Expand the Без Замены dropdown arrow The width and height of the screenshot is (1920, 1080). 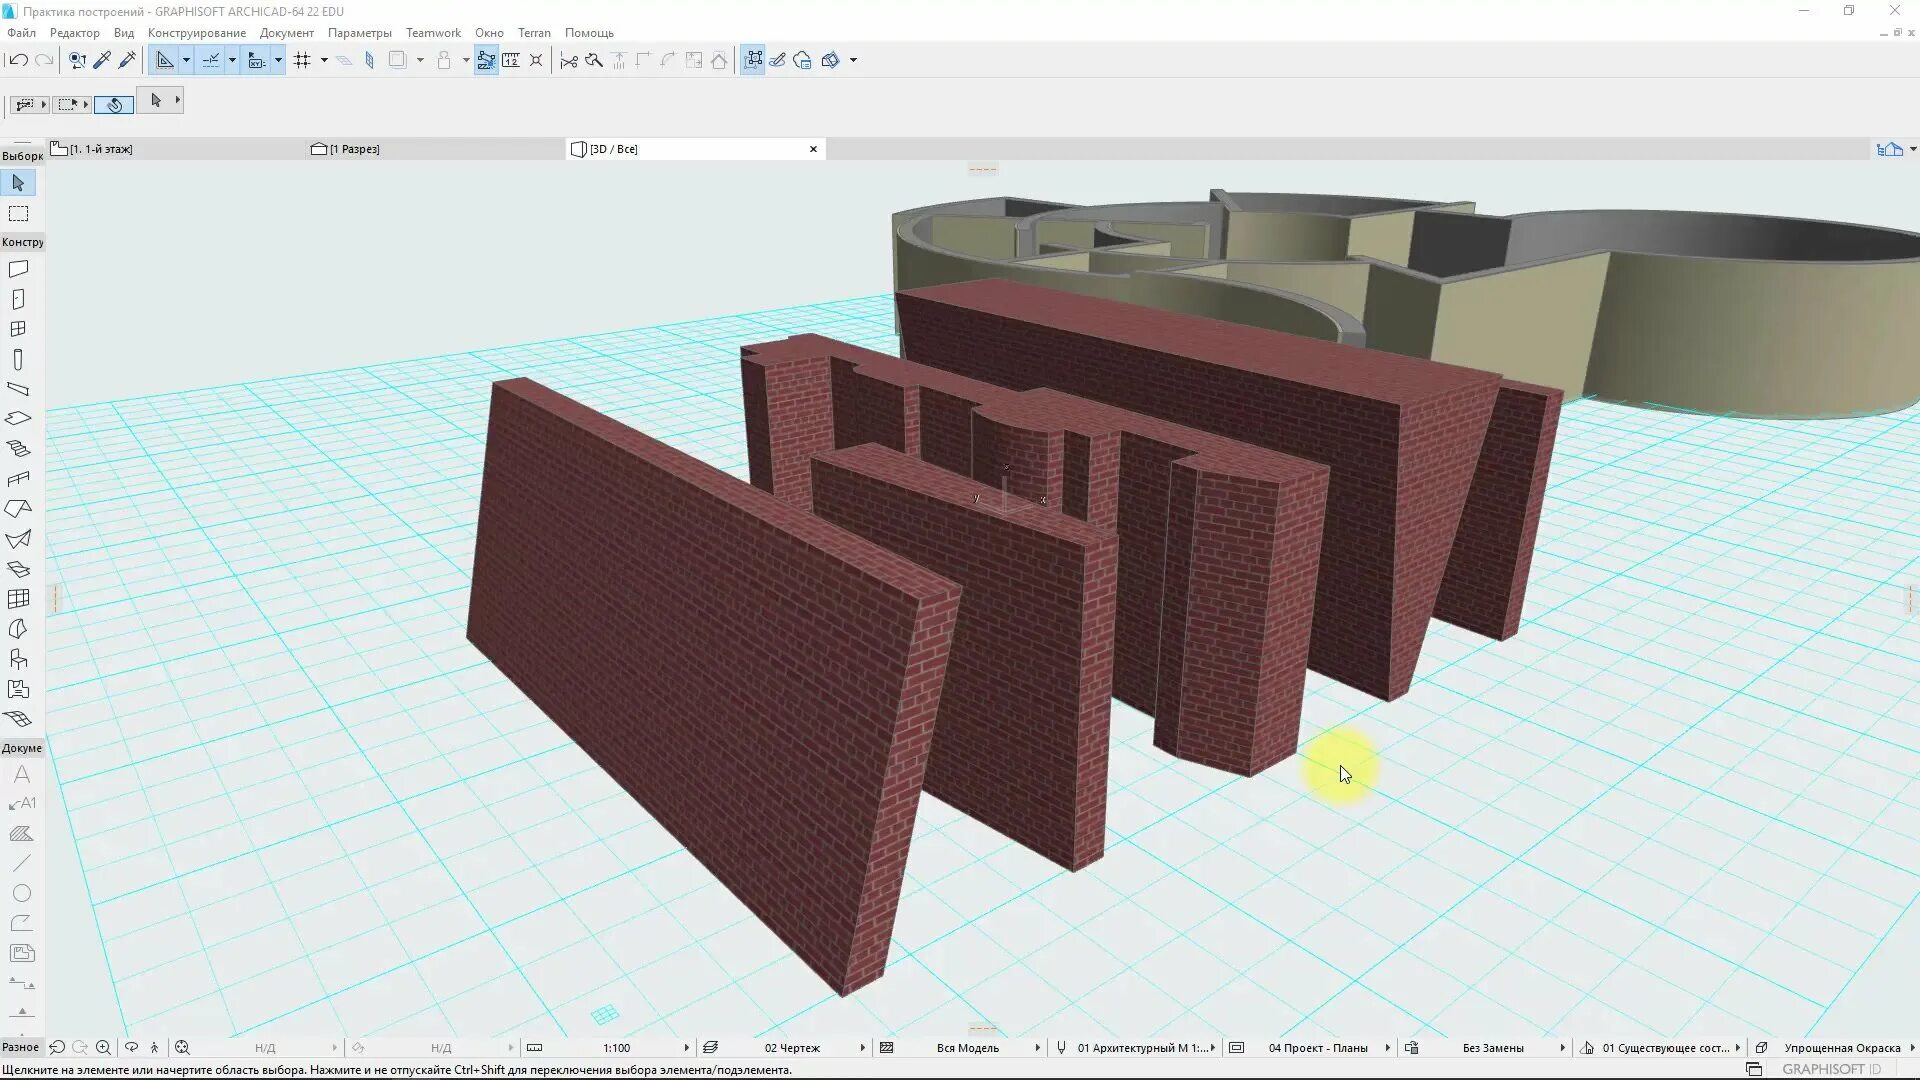(x=1562, y=1048)
